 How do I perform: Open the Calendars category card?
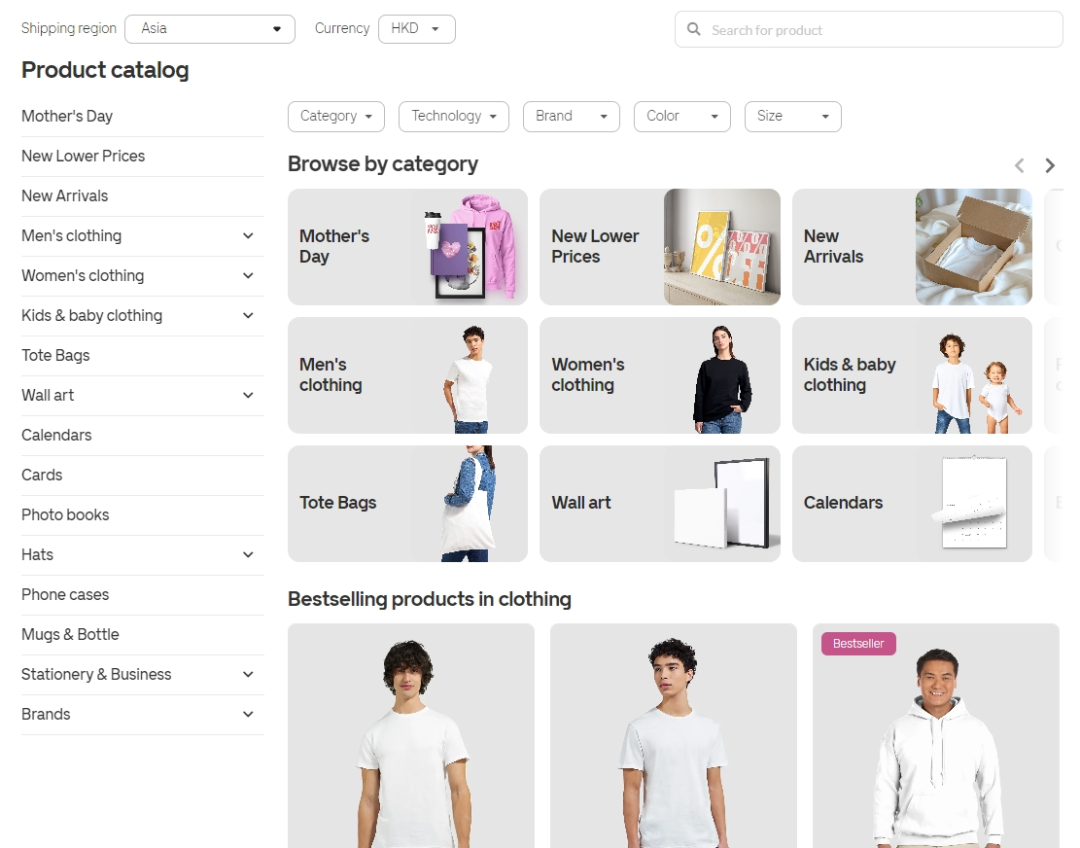(x=911, y=503)
